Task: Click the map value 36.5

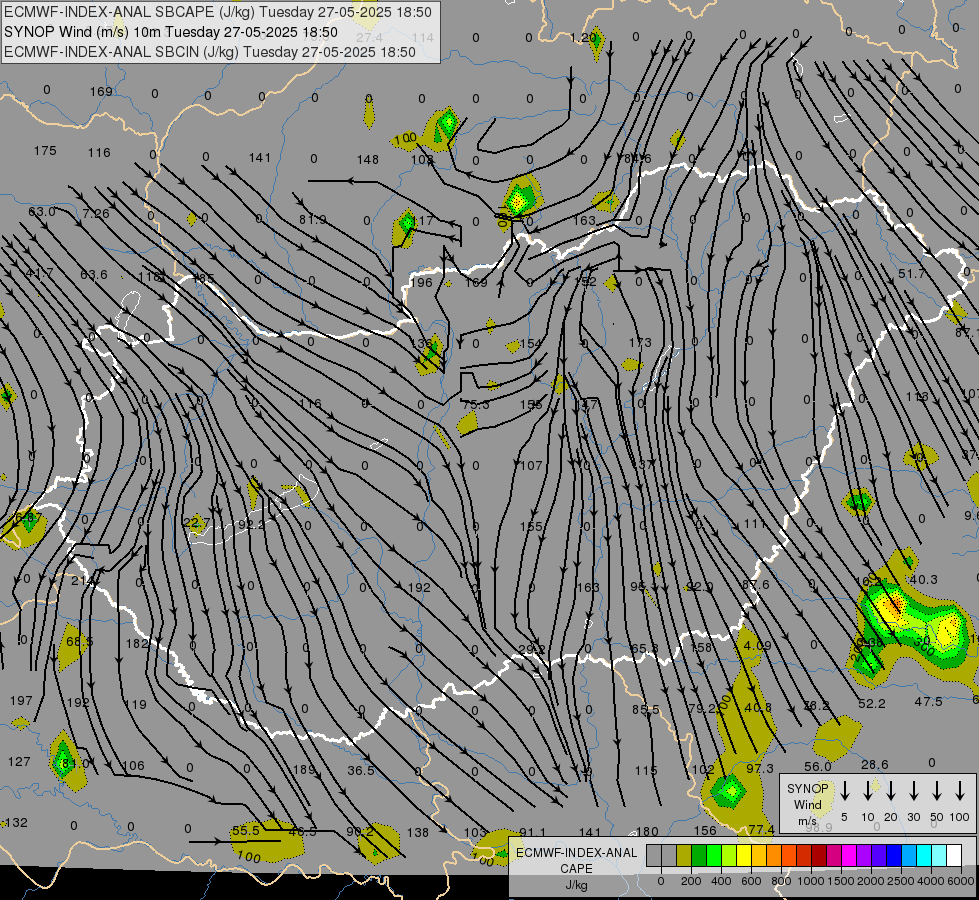Action: 361,771
